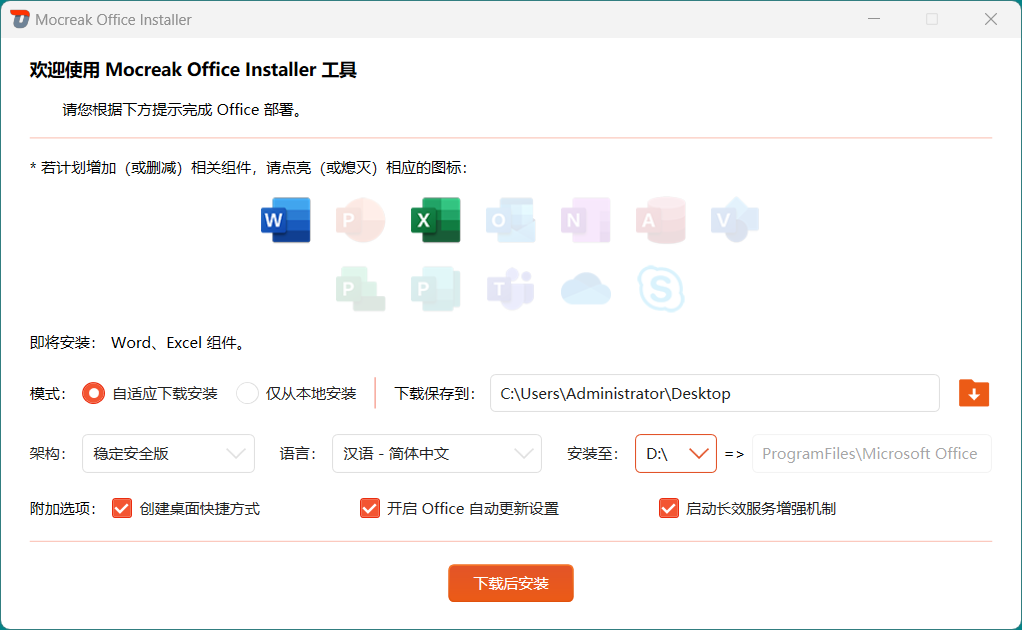
Task: Uncheck 创建桌面快捷方式 checkbox
Action: coord(122,508)
